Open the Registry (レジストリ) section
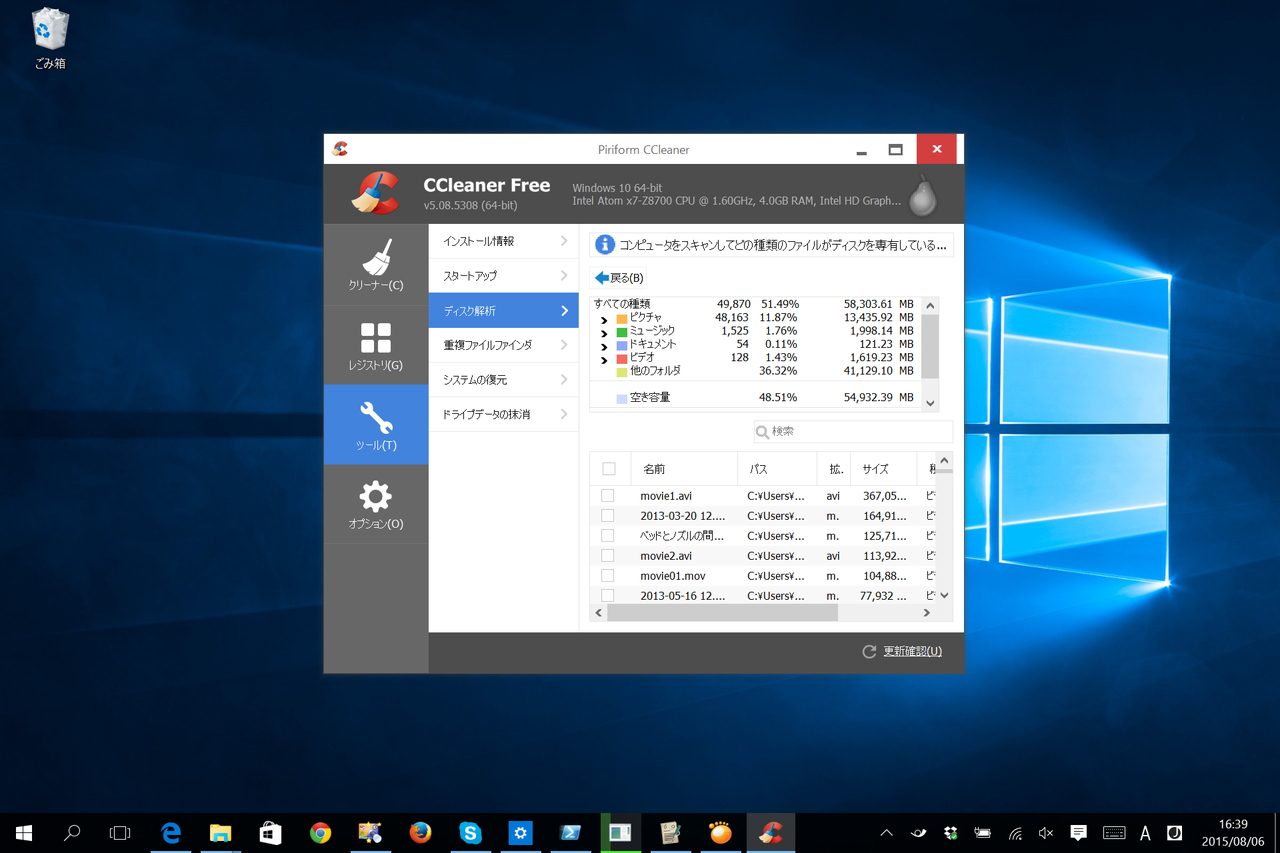1280x853 pixels. pyautogui.click(x=376, y=345)
